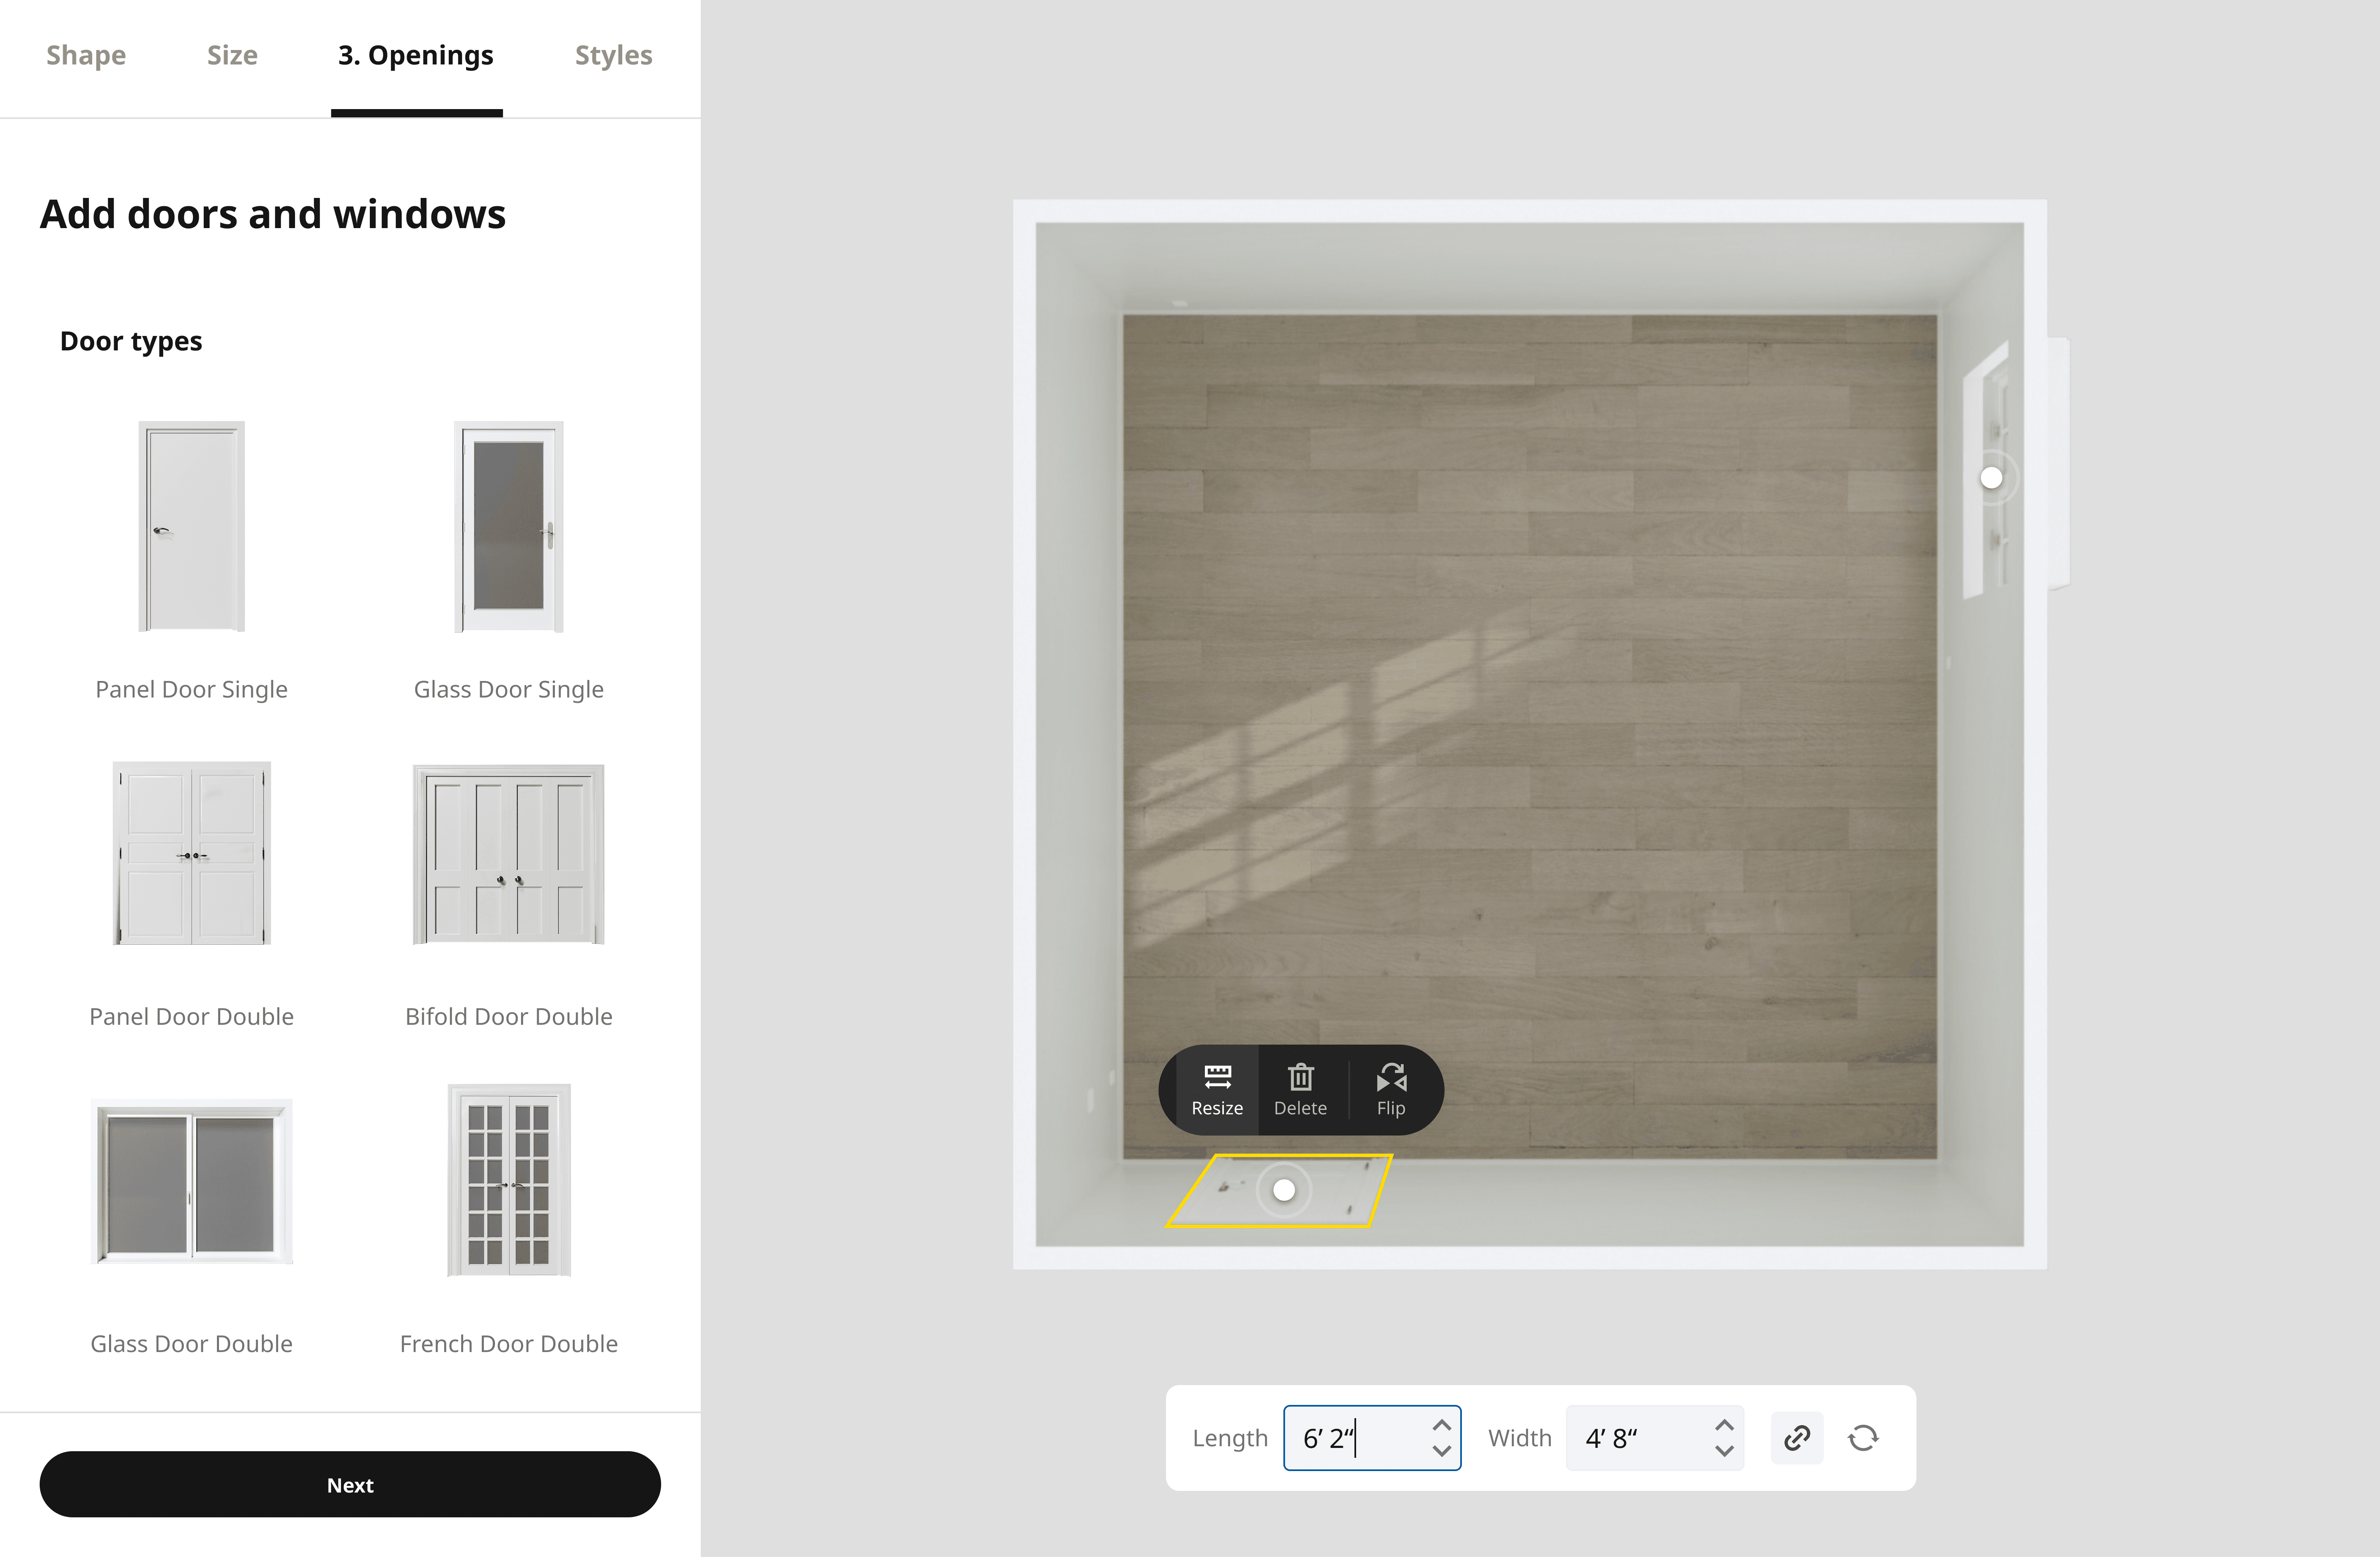Viewport: 2380px width, 1557px height.
Task: Toggle the link dimensions chain icon
Action: click(1796, 1438)
